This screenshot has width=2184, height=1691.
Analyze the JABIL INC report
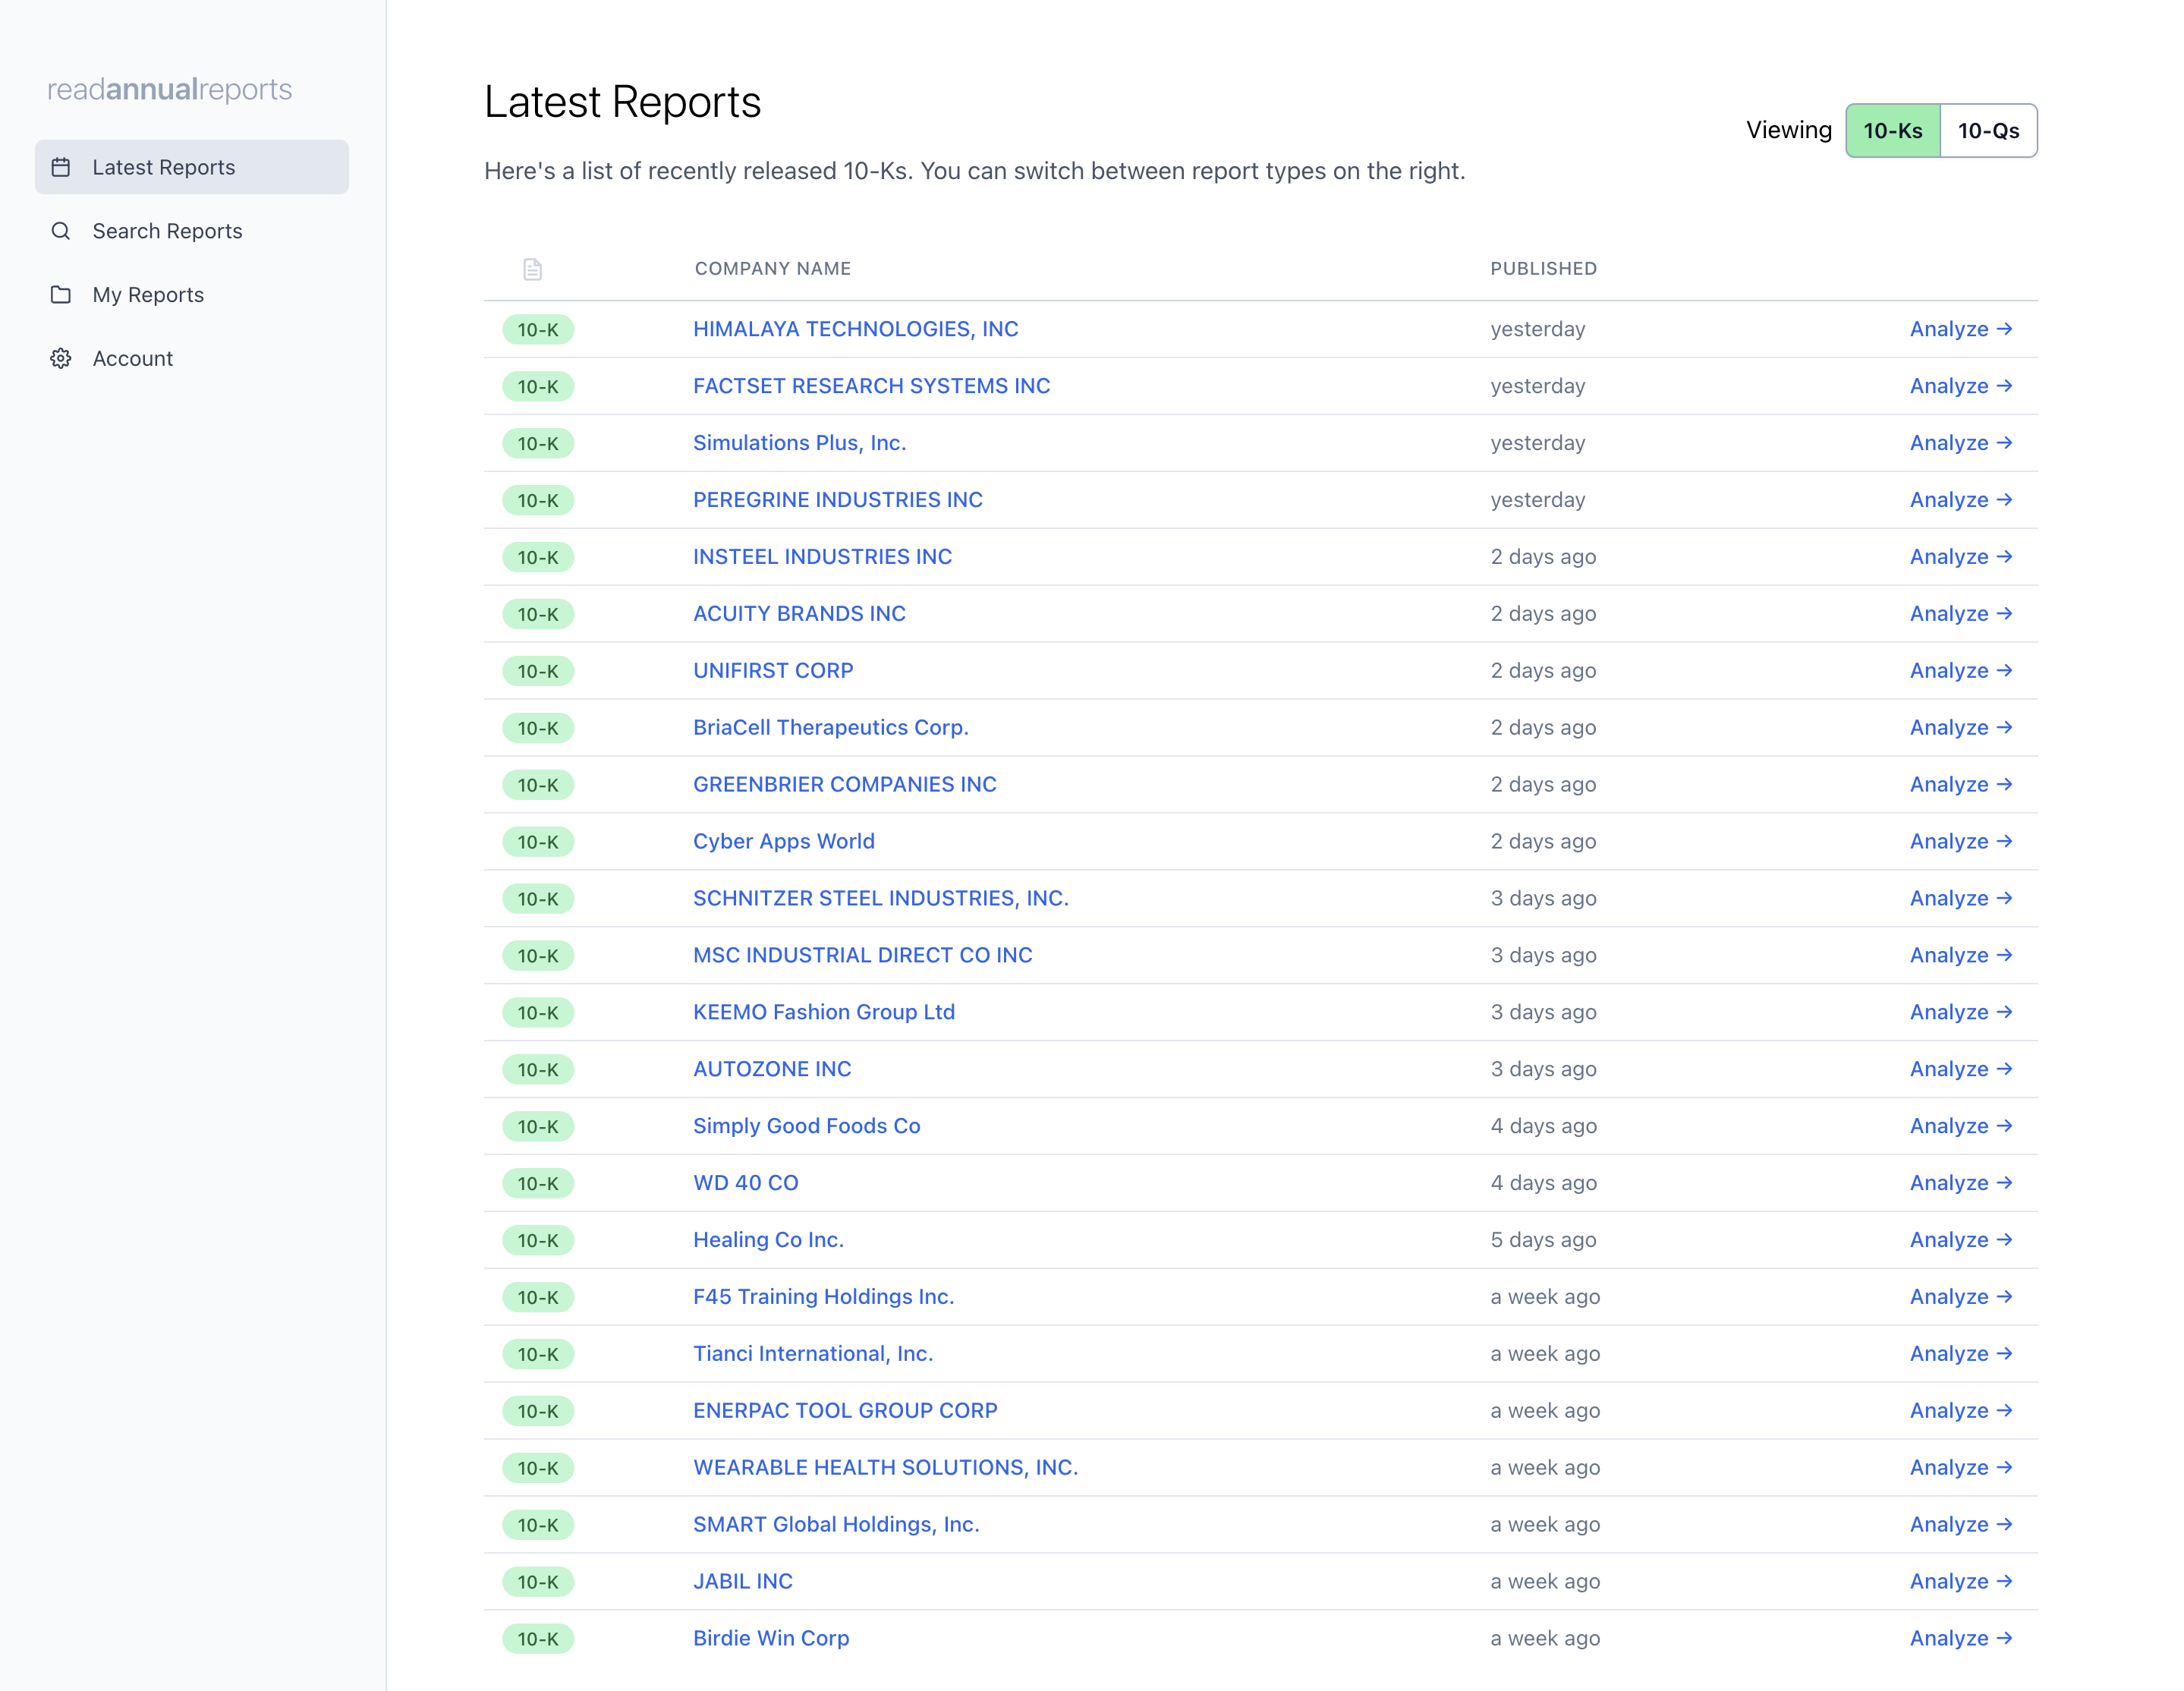pyautogui.click(x=1960, y=1581)
